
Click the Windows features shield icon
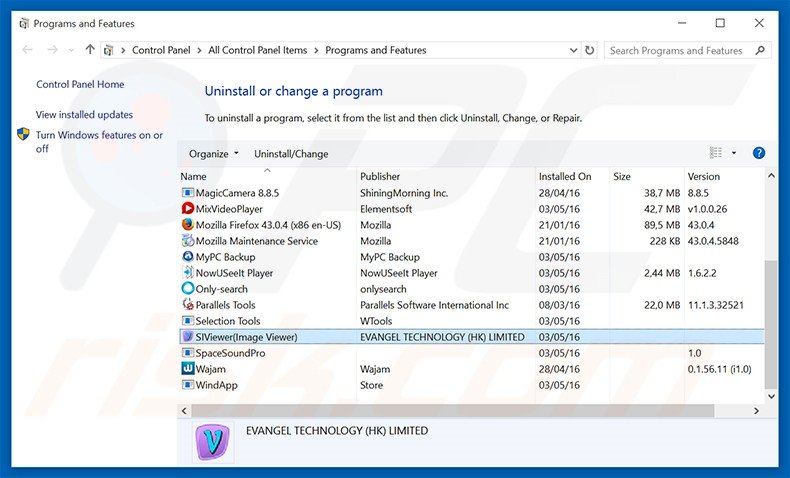click(x=23, y=134)
